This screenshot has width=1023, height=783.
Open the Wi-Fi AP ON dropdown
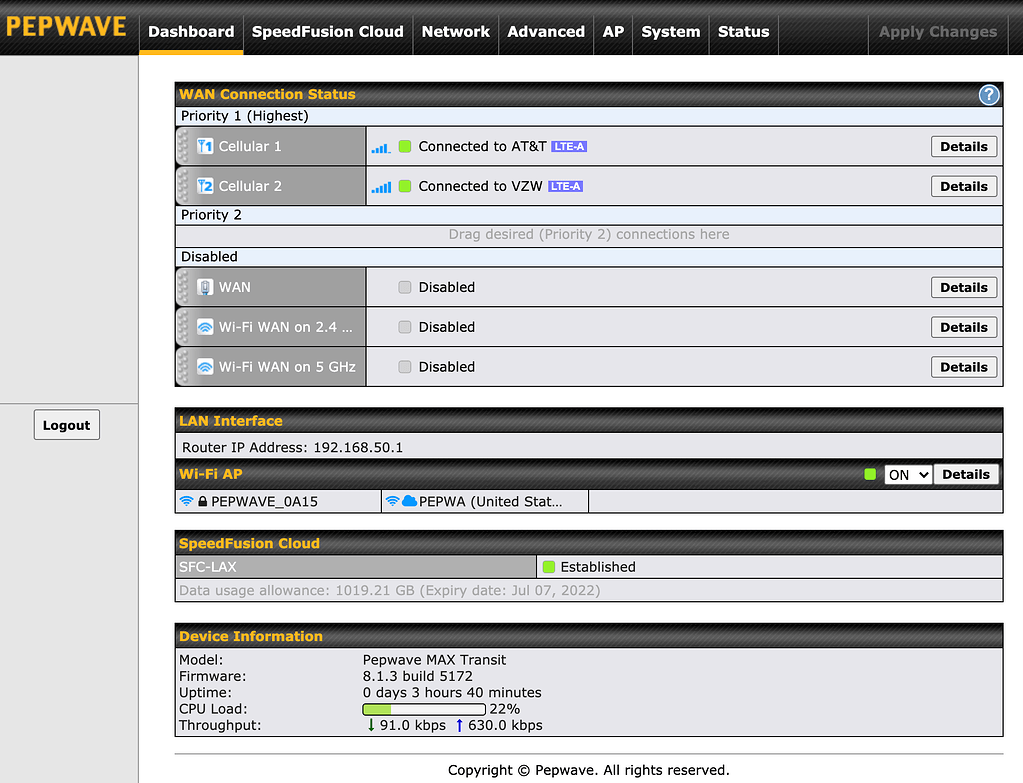point(908,475)
